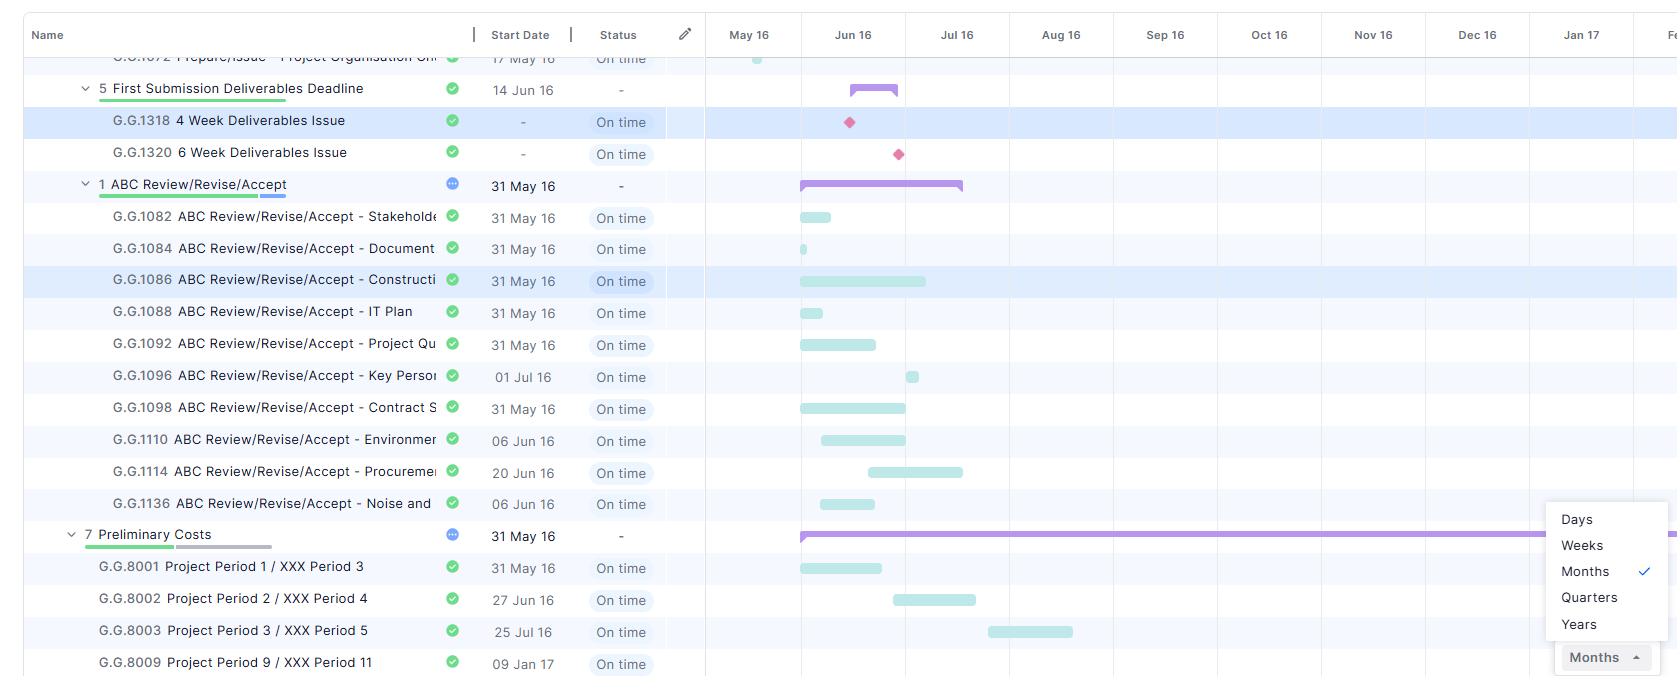Click the Start Date column header
The height and width of the screenshot is (676, 1677).
[x=520, y=35]
